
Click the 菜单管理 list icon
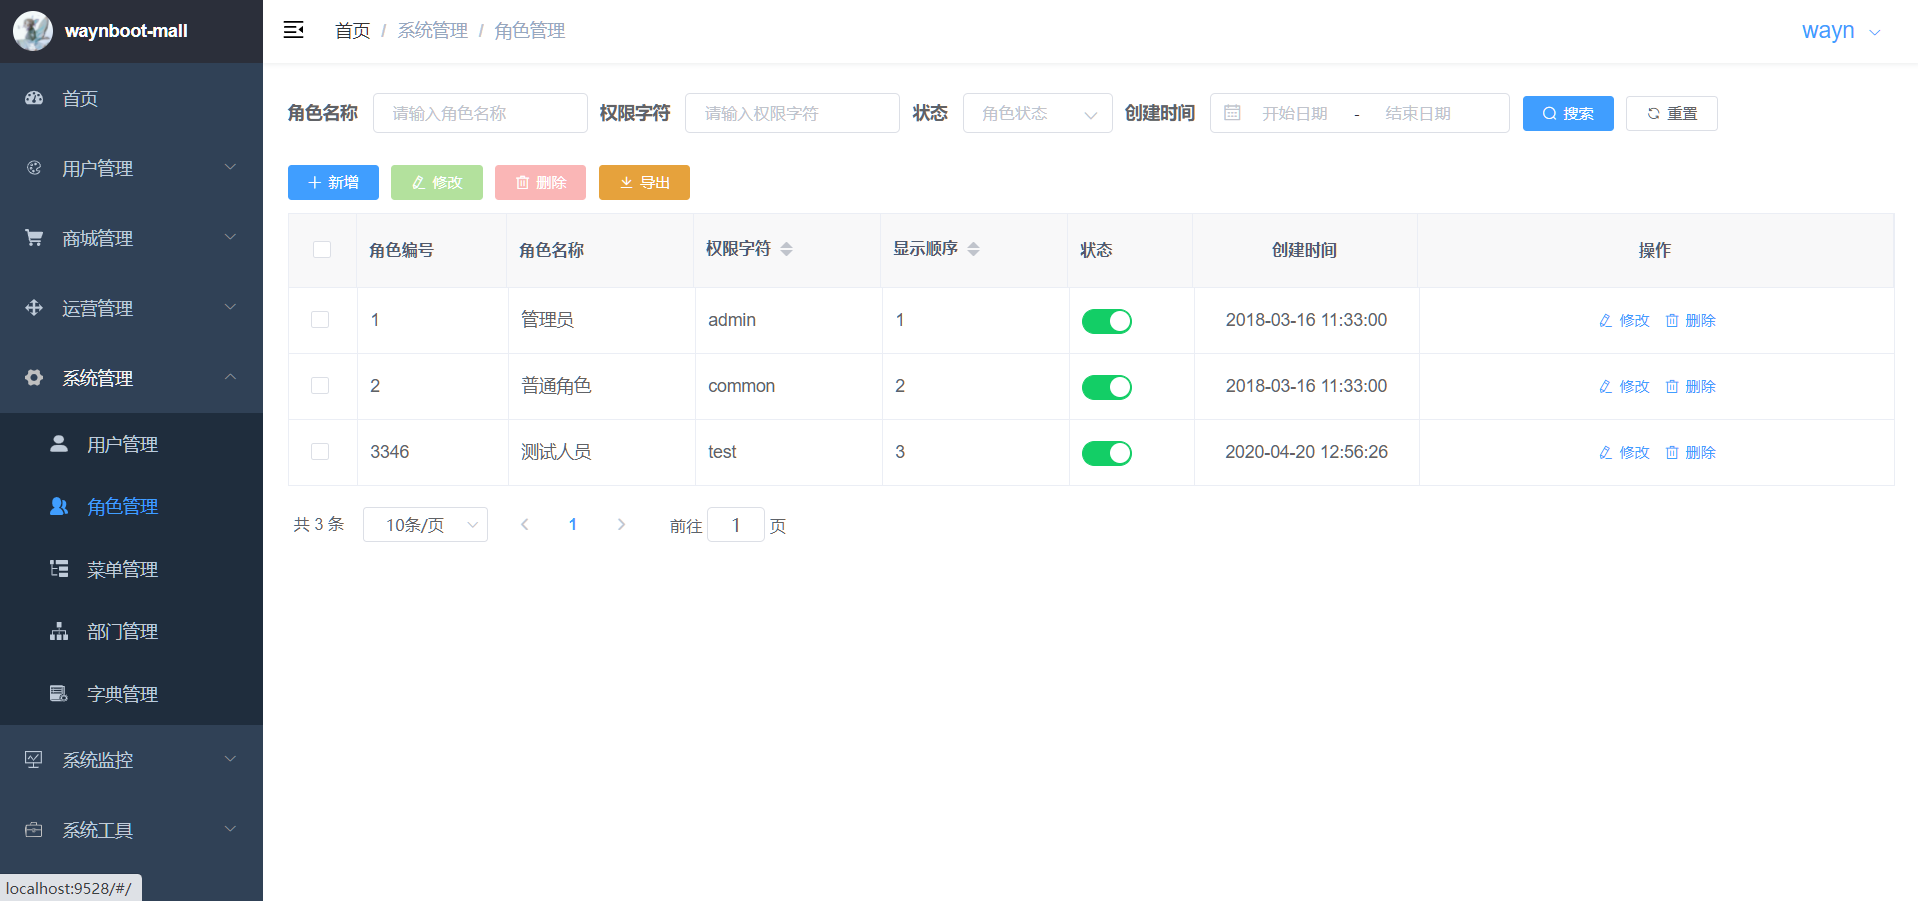point(58,568)
